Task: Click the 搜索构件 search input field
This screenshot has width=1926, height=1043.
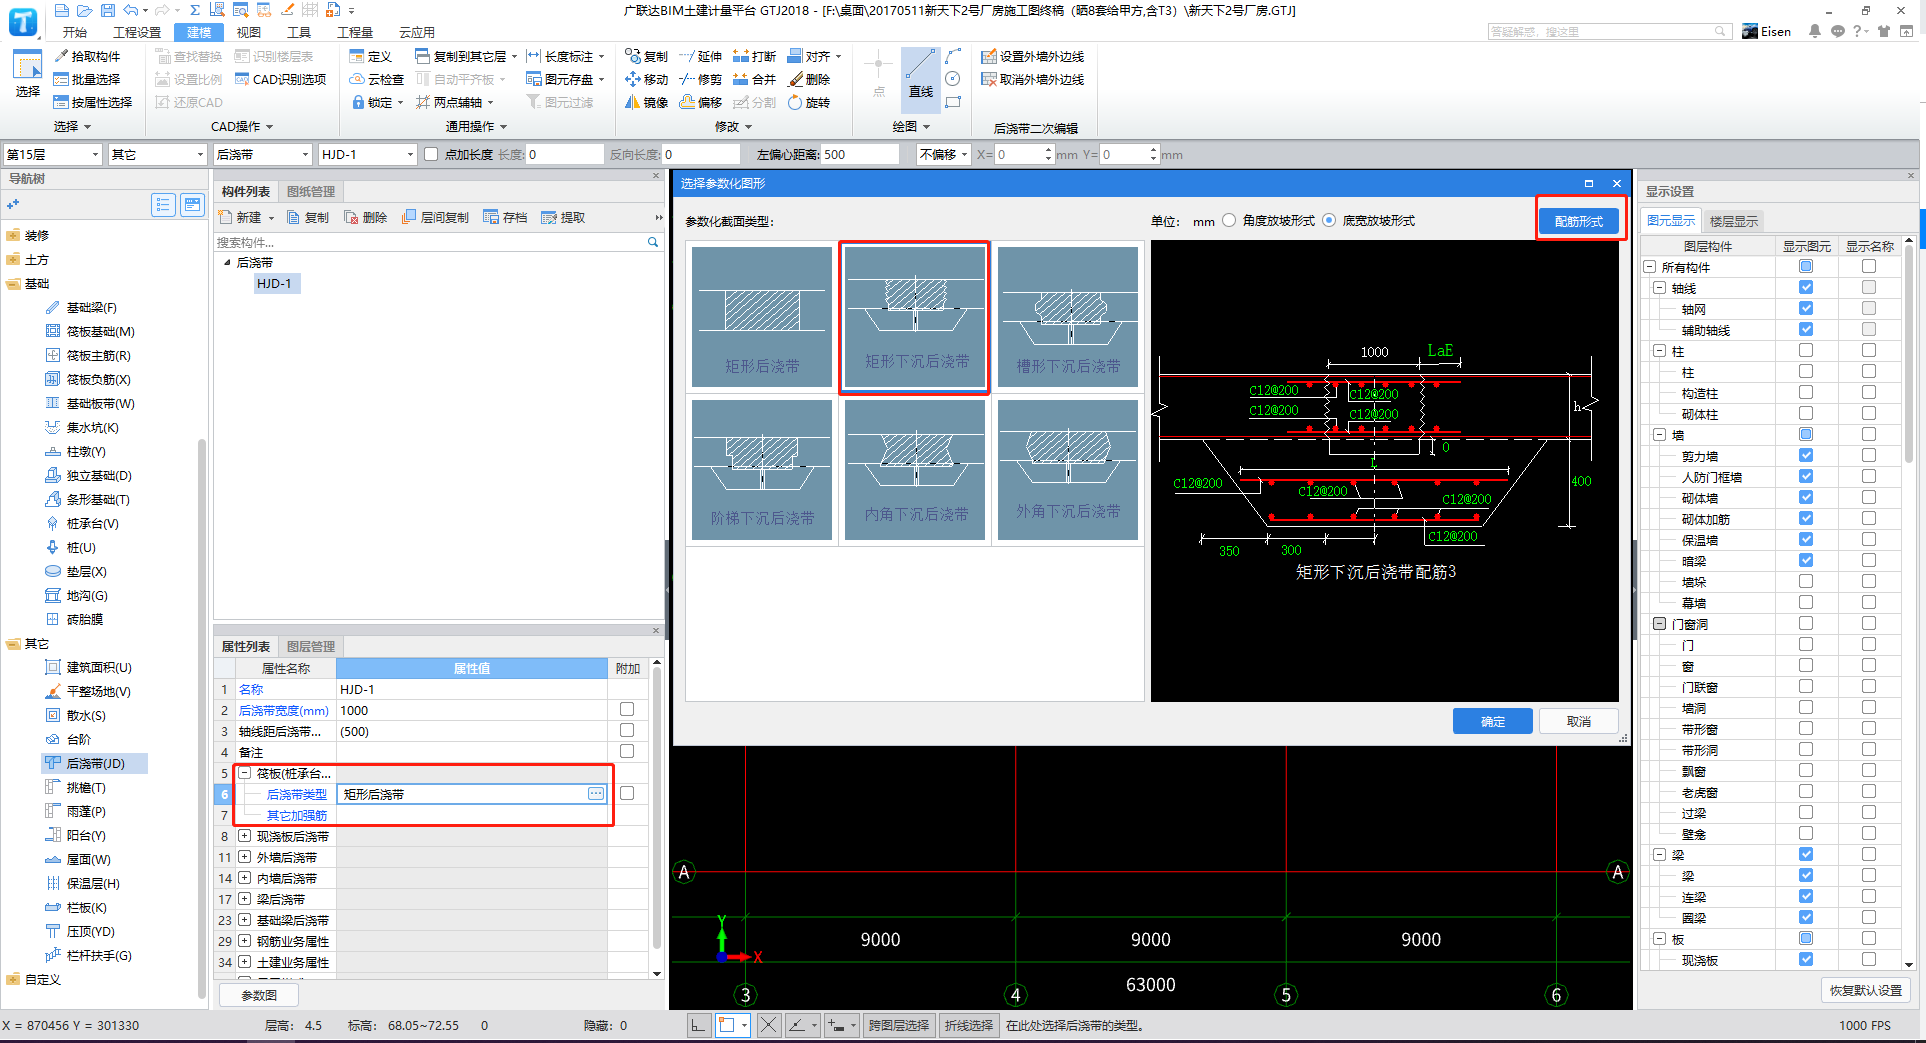Action: [x=431, y=242]
